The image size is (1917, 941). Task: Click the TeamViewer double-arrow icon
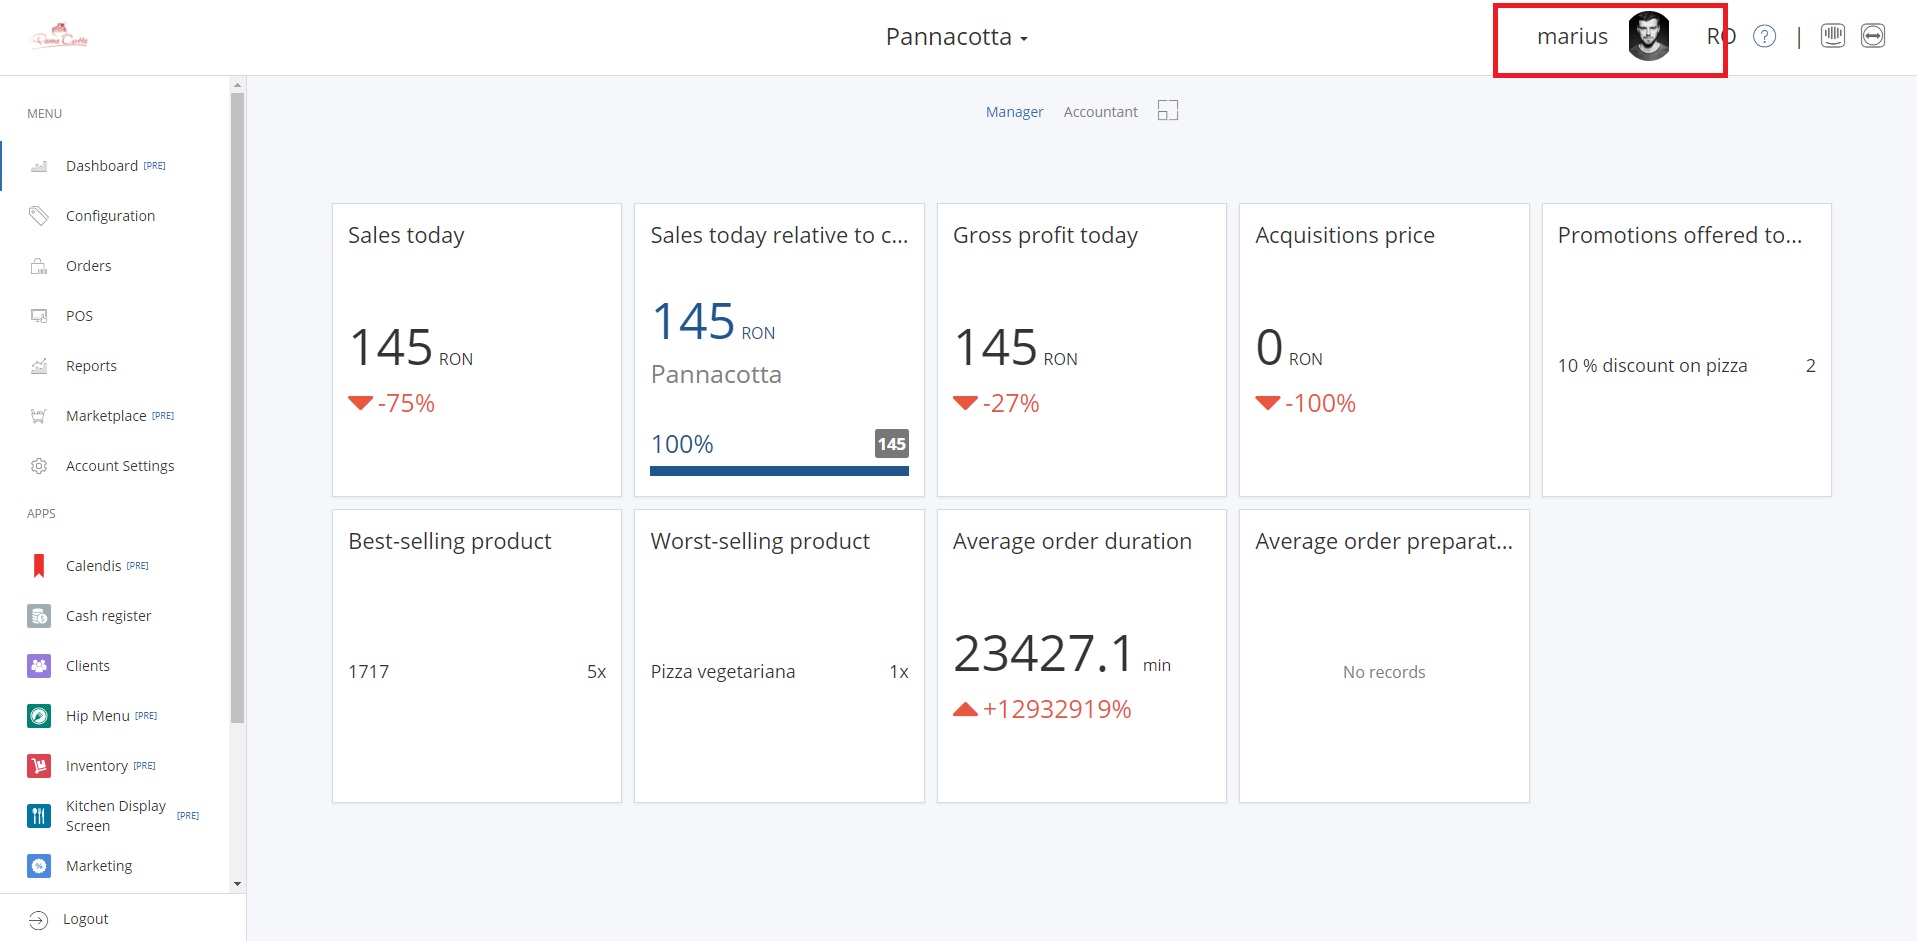coord(1873,37)
